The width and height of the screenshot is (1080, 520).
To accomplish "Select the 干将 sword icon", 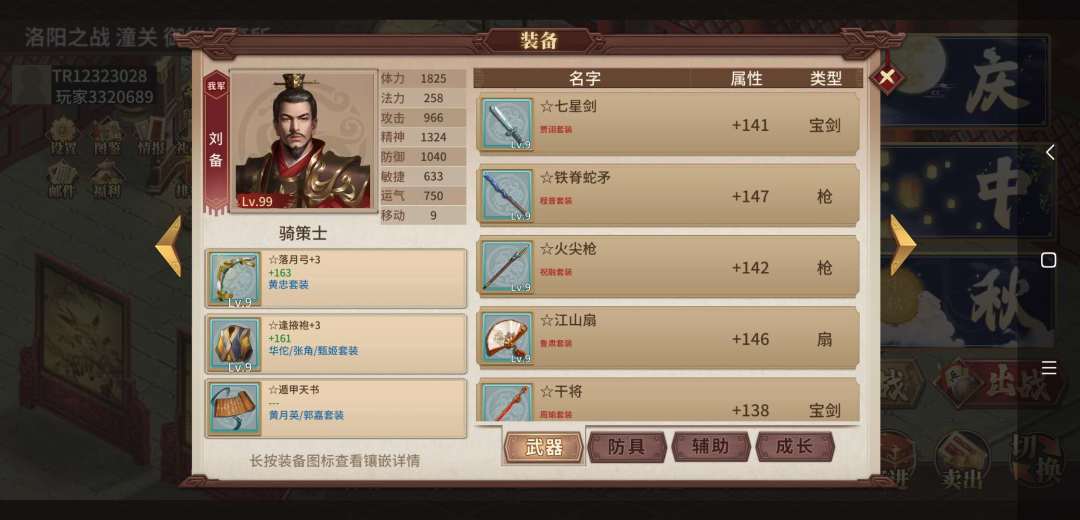I will click(x=507, y=402).
